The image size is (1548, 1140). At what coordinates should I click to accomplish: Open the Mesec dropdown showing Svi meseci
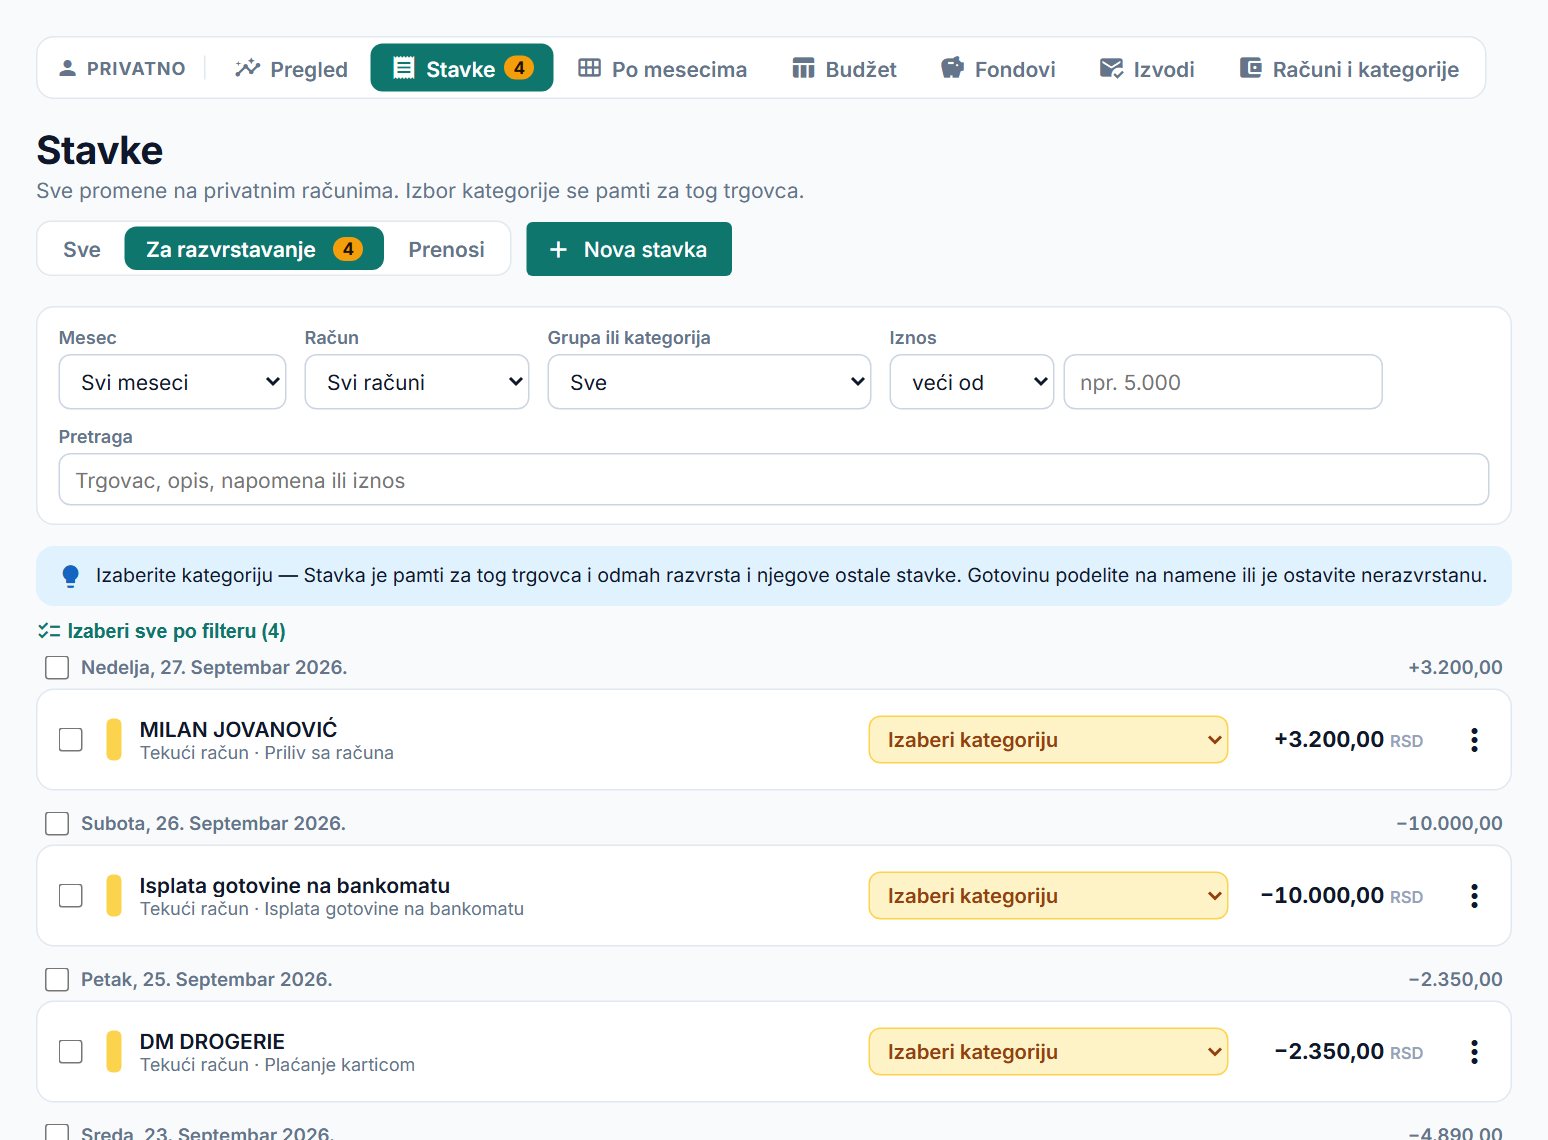pyautogui.click(x=173, y=382)
